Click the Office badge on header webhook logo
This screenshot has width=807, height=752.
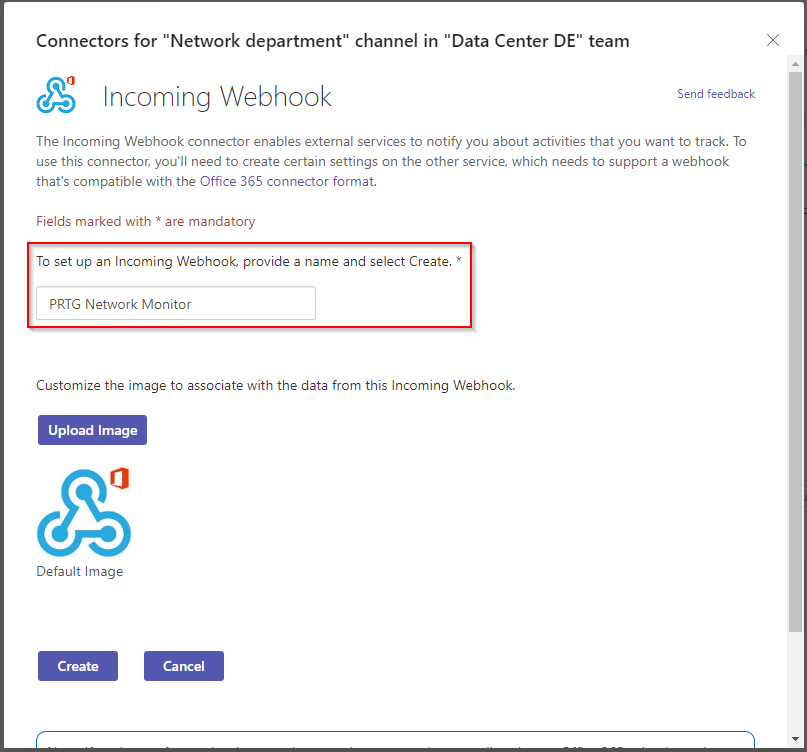click(71, 81)
